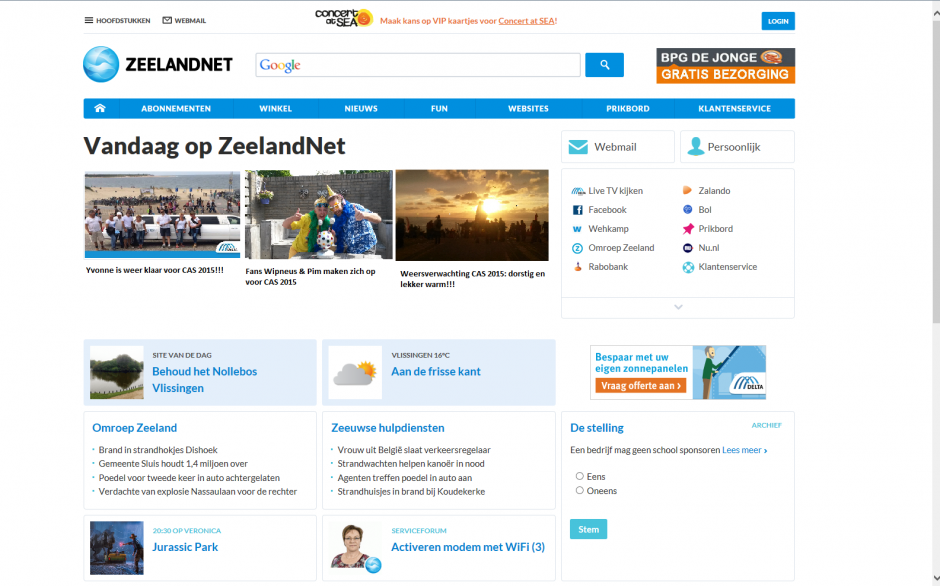This screenshot has width=940, height=586.
Task: Open Behoud het Nollebos Vlissingen link
Action: tap(204, 380)
